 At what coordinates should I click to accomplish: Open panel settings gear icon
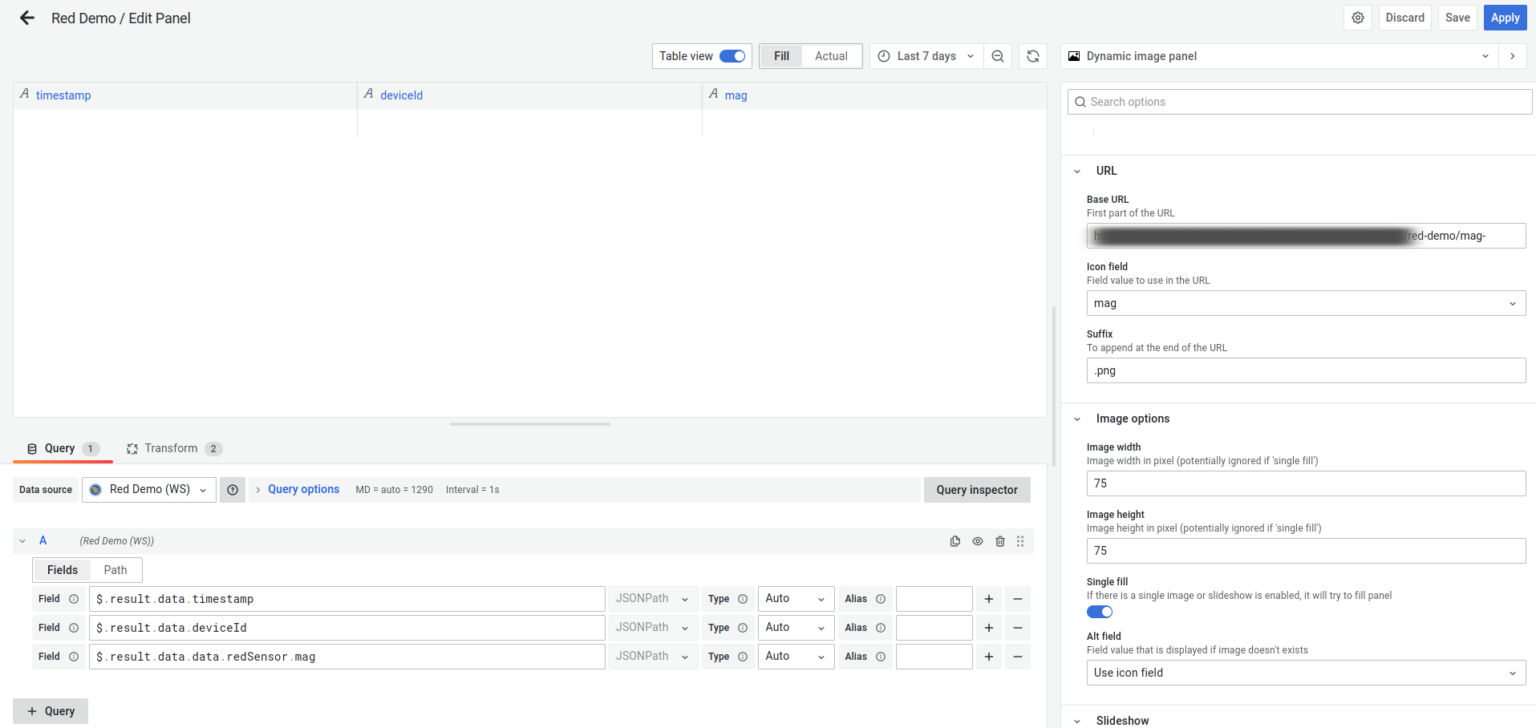pos(1357,18)
